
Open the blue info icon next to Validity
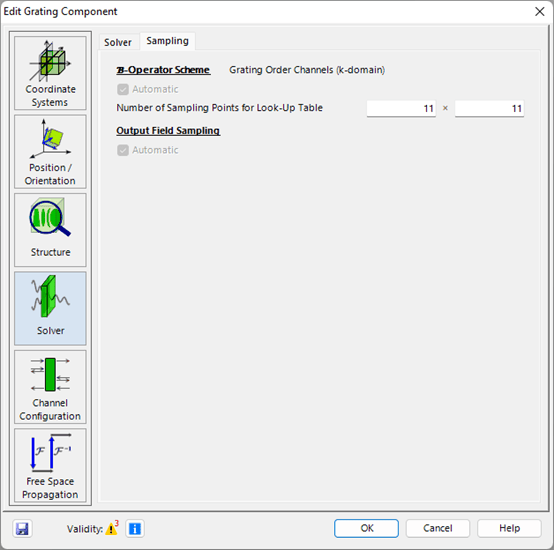tap(135, 528)
